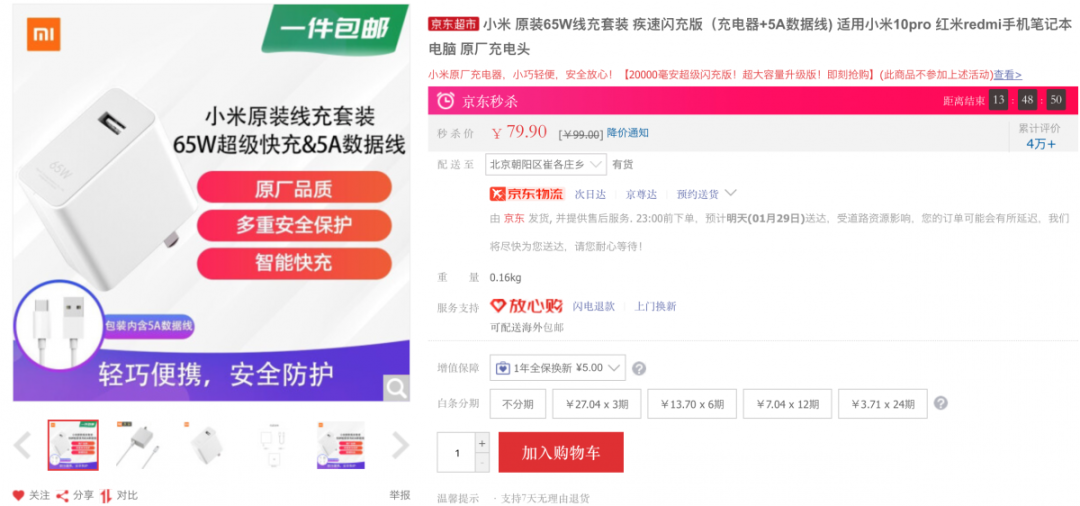Click the 放心购 service logo
The width and height of the screenshot is (1080, 506).
[x=526, y=306]
